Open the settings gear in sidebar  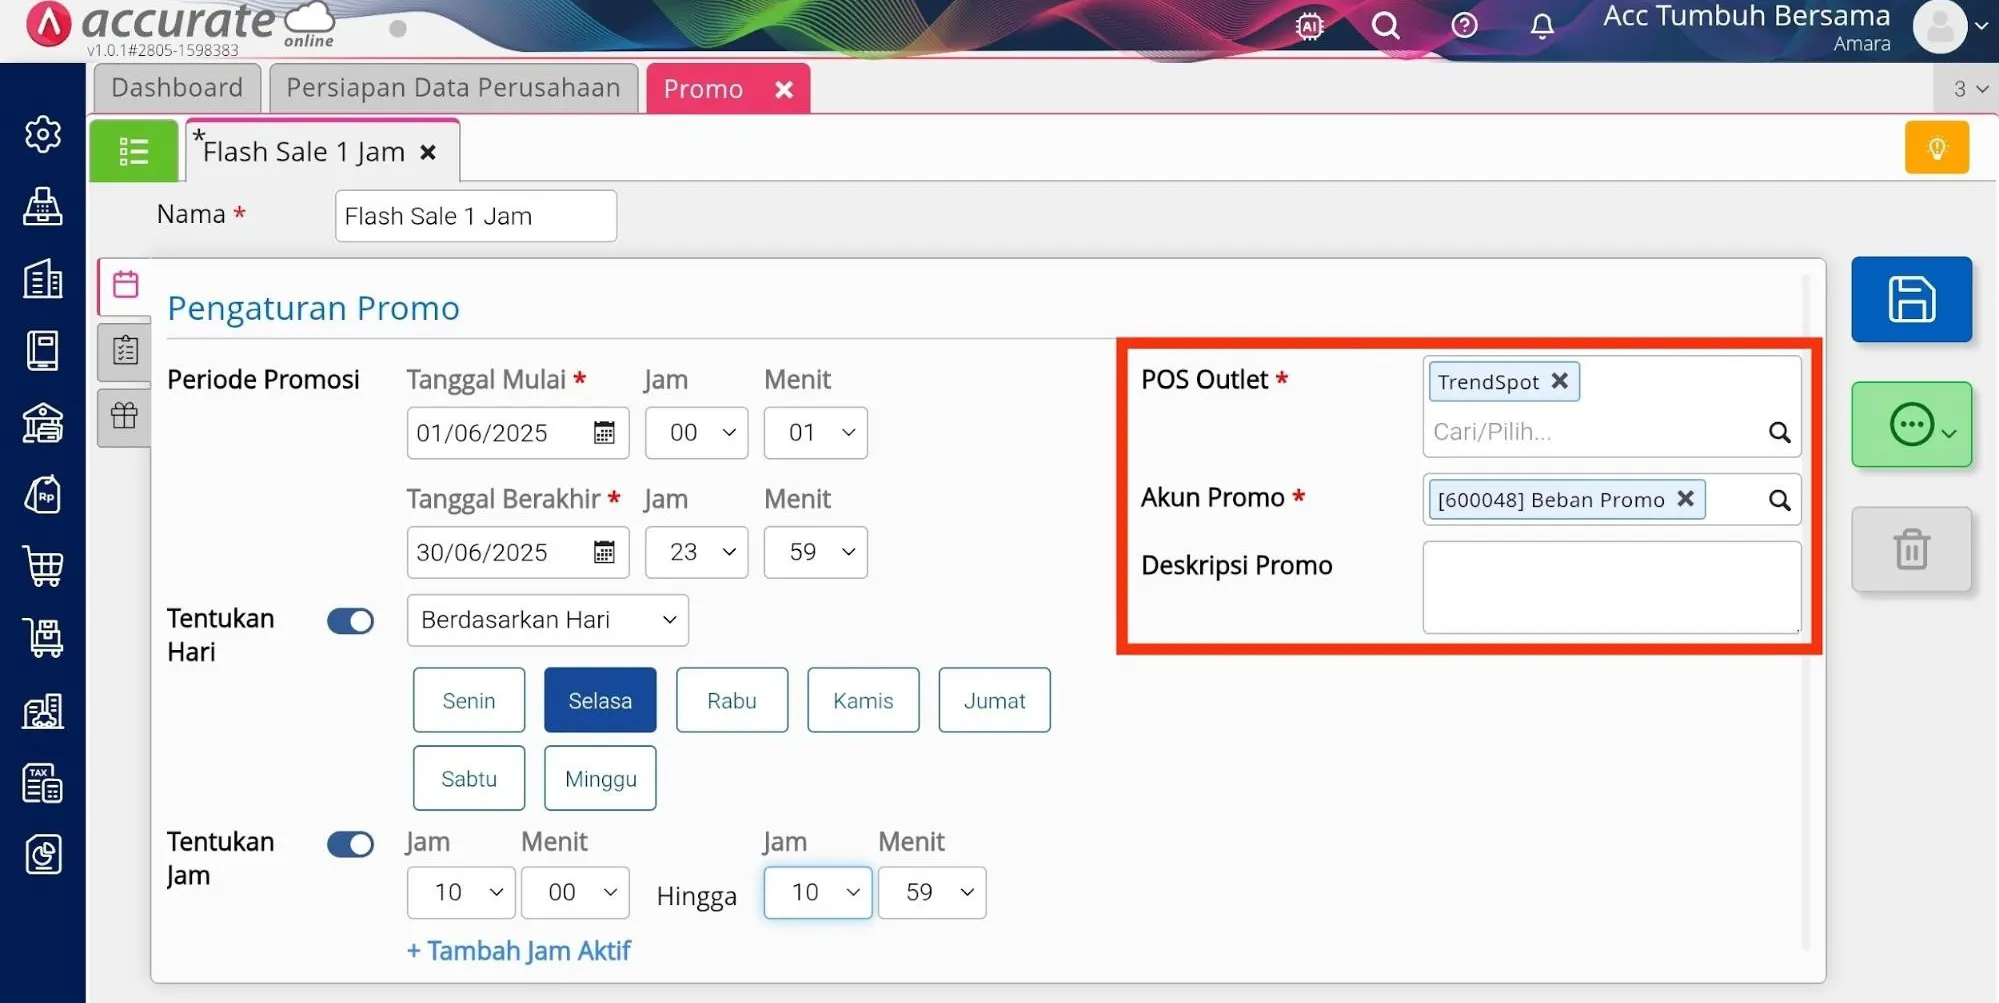[42, 134]
